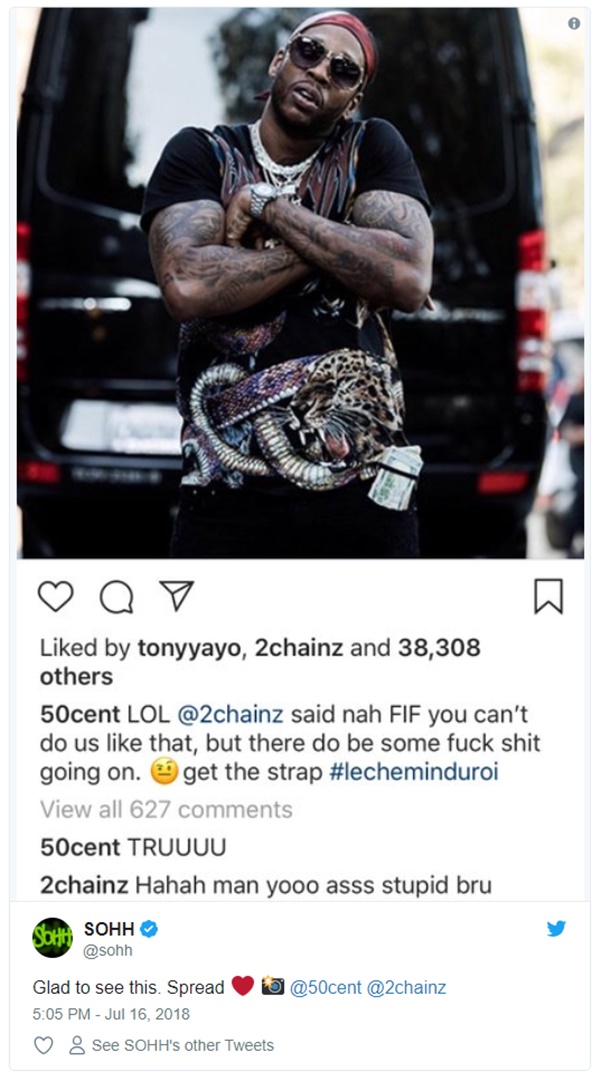Click the embedded rapper photo

[x=300, y=283]
